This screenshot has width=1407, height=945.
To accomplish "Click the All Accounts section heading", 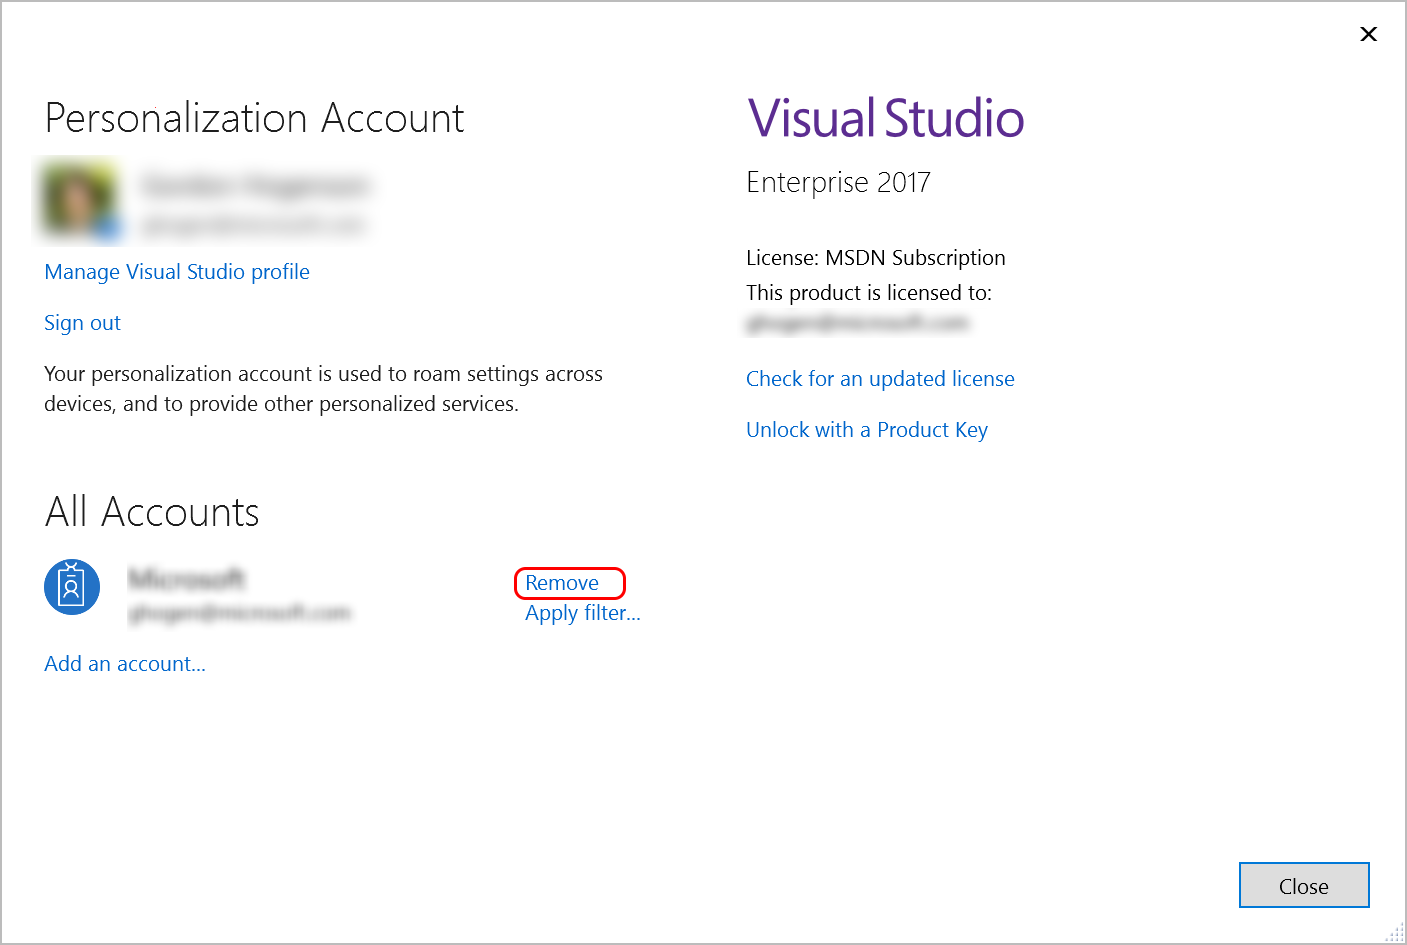I will (151, 511).
